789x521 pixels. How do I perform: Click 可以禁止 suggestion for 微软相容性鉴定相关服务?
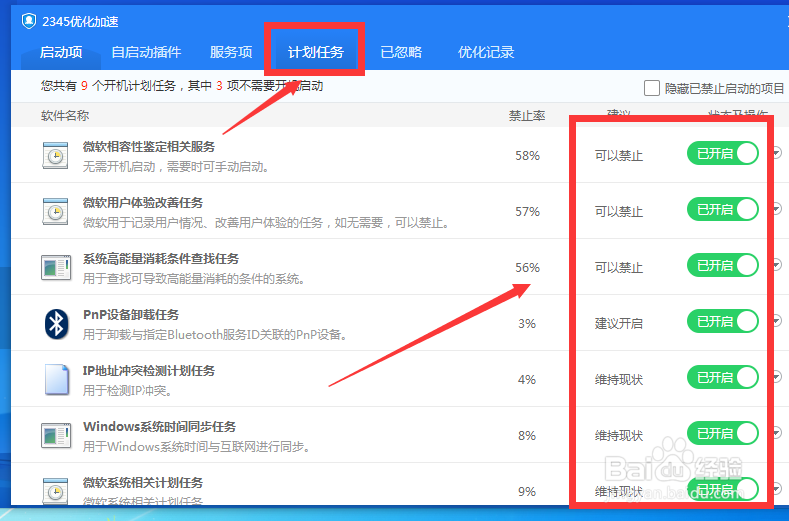click(619, 156)
